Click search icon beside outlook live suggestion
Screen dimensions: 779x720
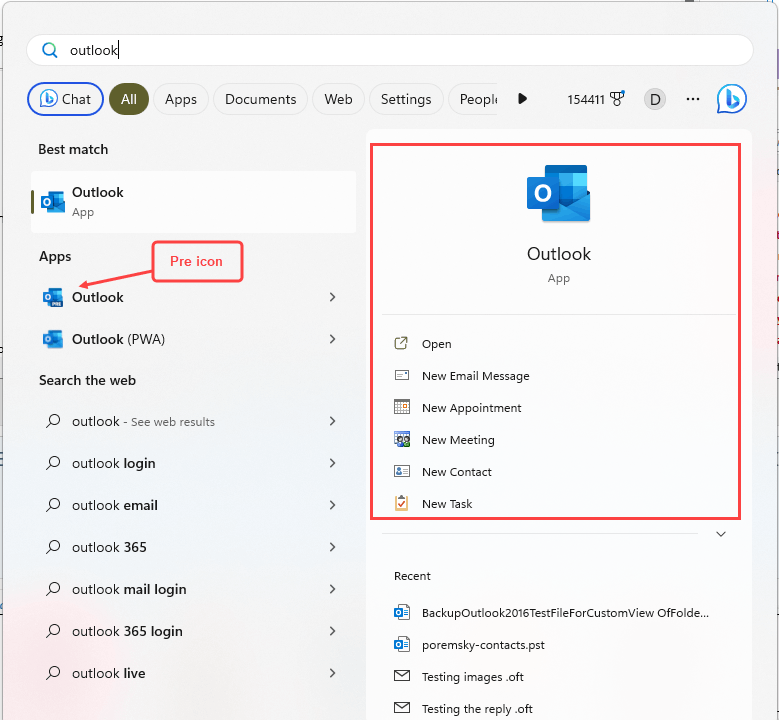pos(53,673)
